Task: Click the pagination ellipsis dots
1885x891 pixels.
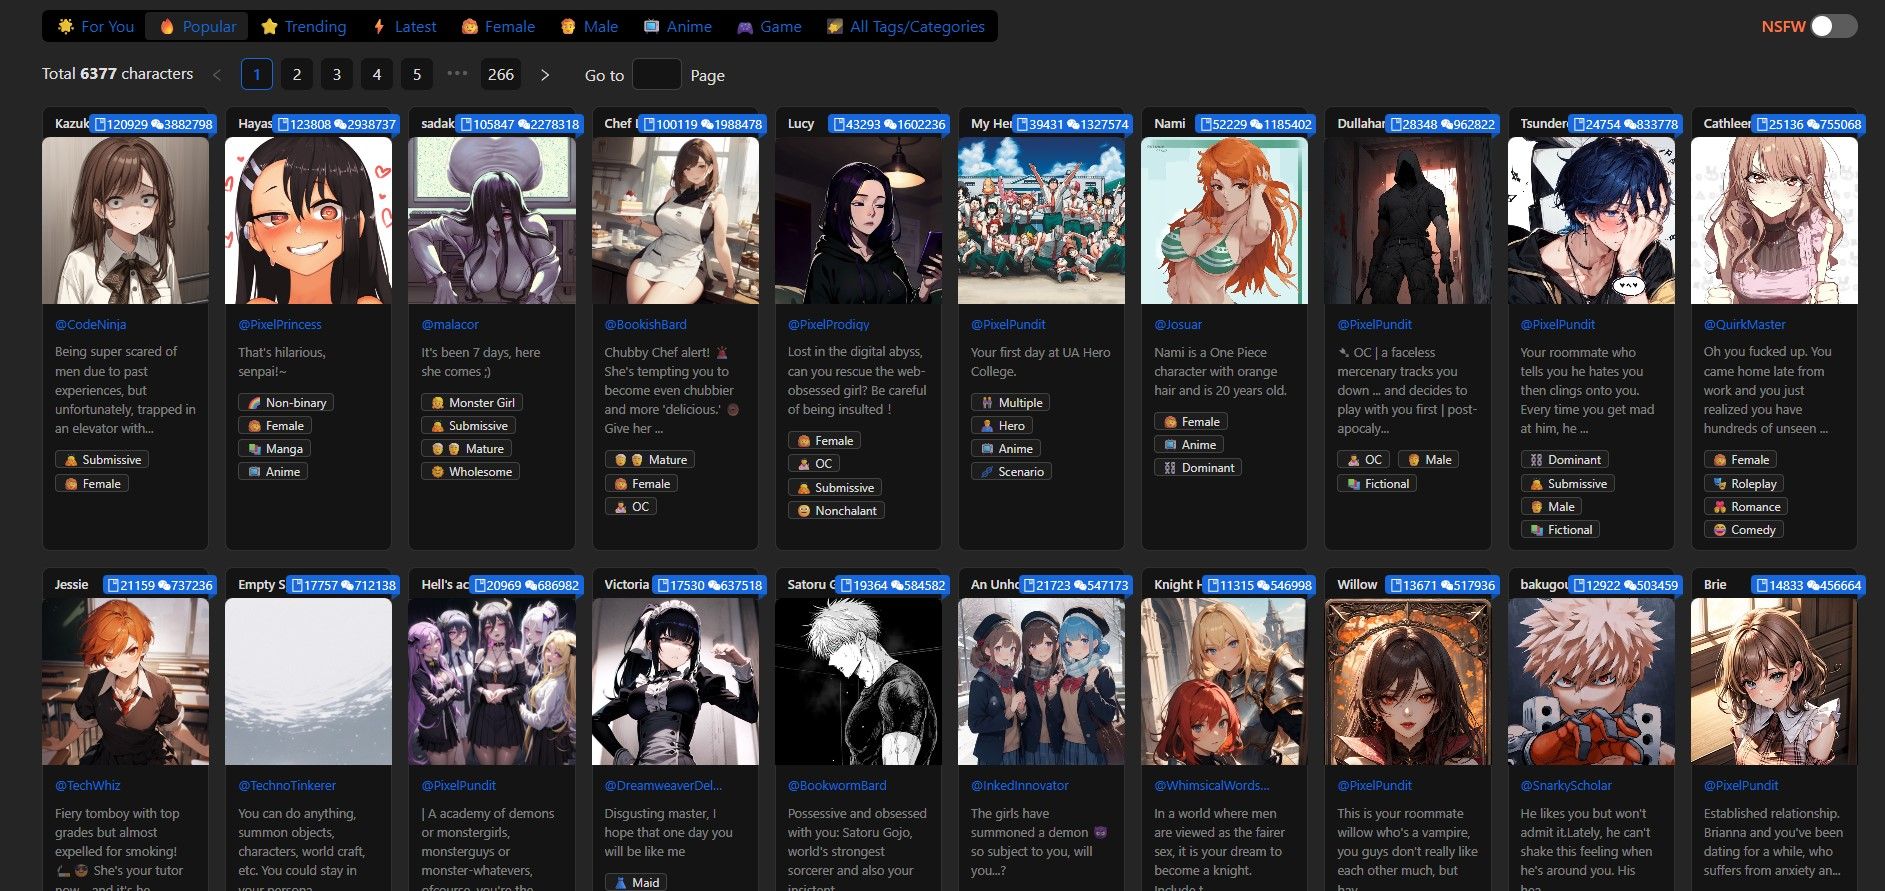Action: tap(457, 73)
